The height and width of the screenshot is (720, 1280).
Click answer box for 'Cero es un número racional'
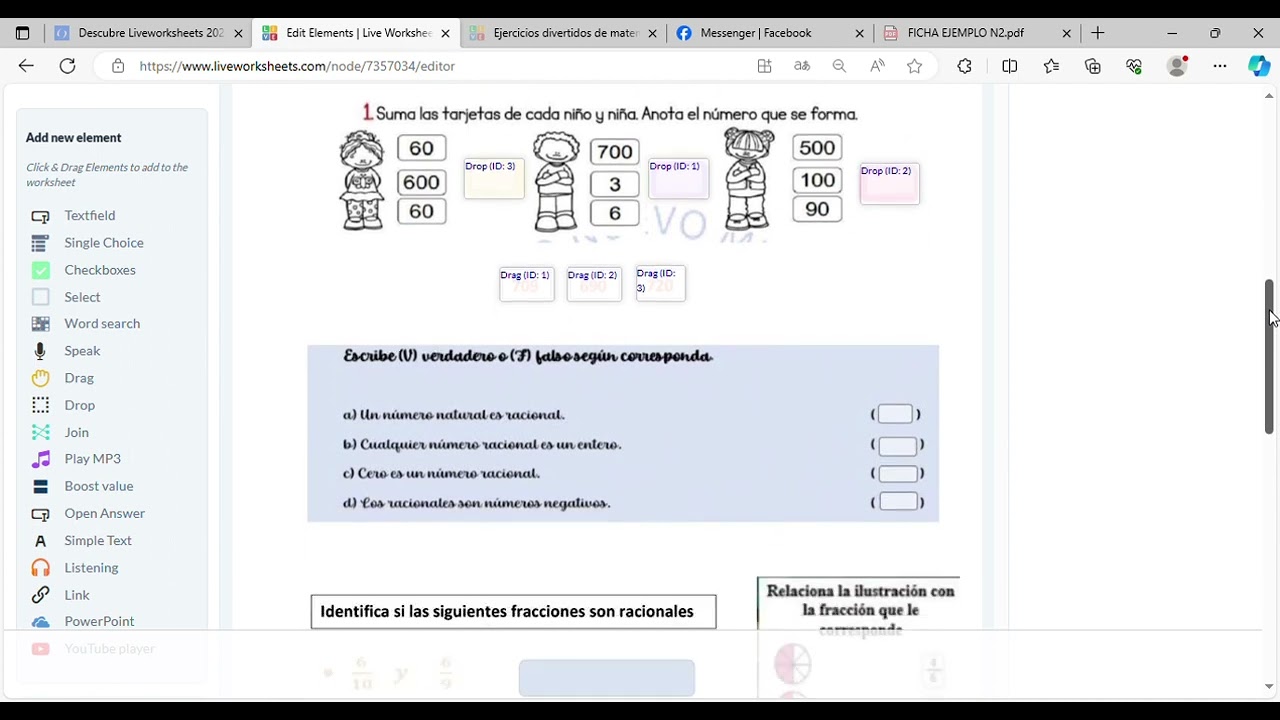(x=897, y=474)
